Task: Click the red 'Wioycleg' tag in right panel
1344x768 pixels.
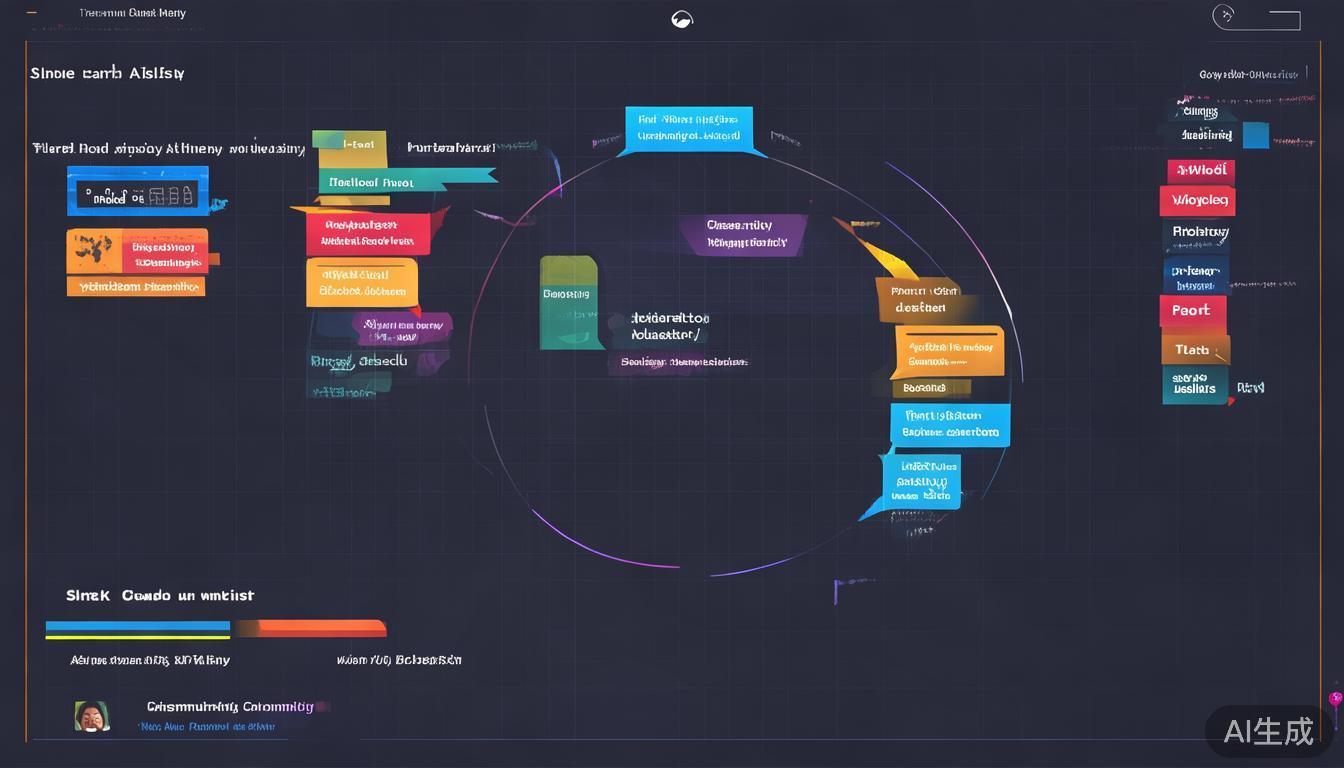Action: [x=1198, y=200]
